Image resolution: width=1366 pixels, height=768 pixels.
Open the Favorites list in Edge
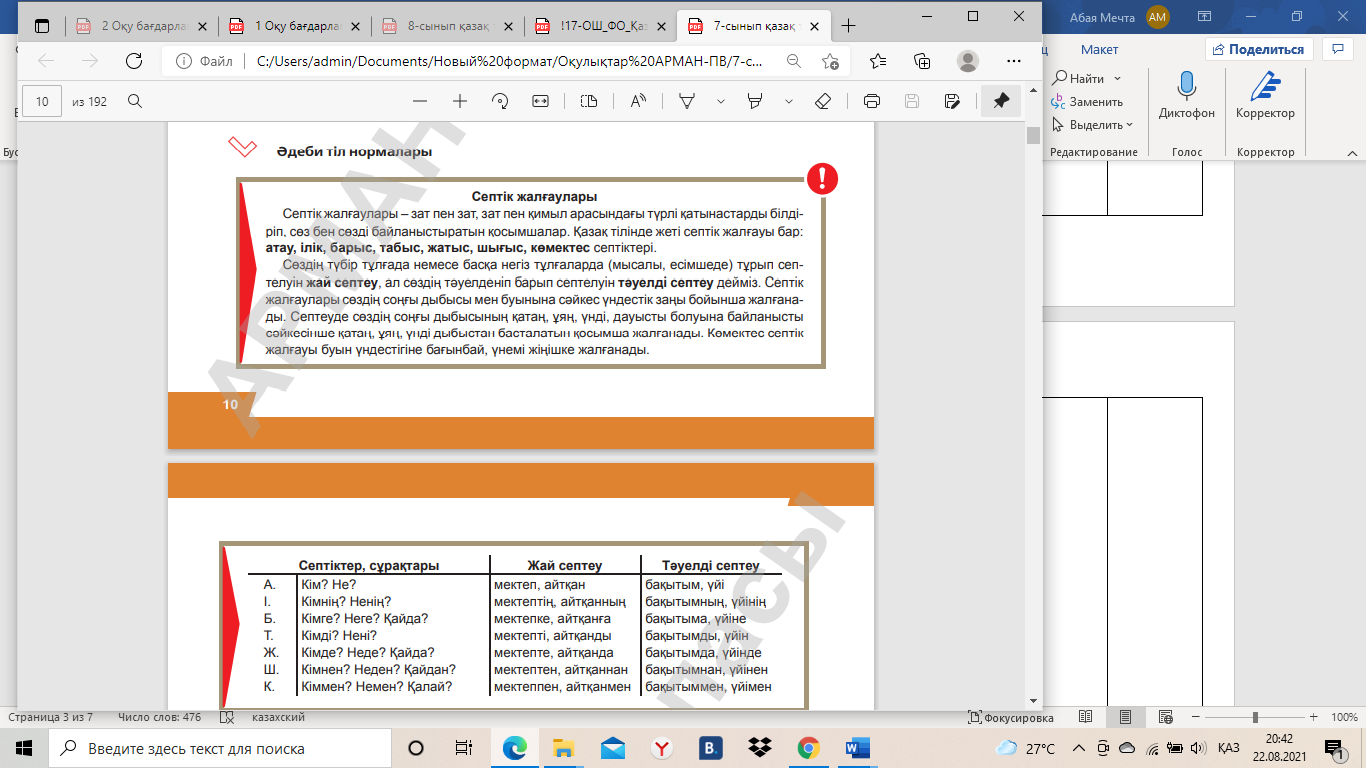878,61
